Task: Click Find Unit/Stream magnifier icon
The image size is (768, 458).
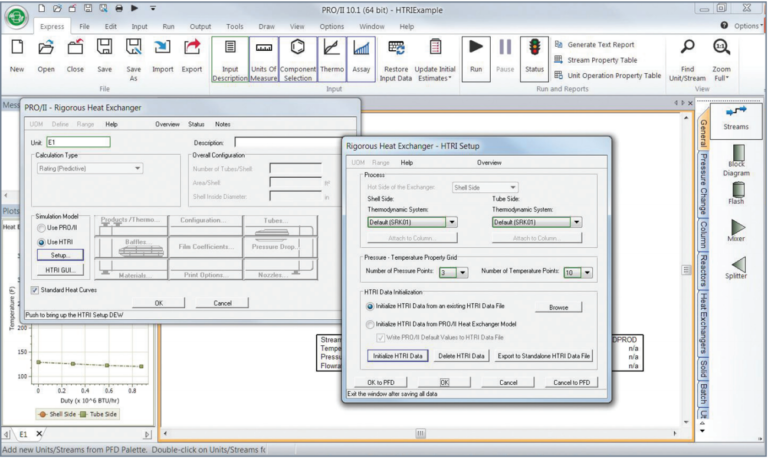Action: point(688,48)
